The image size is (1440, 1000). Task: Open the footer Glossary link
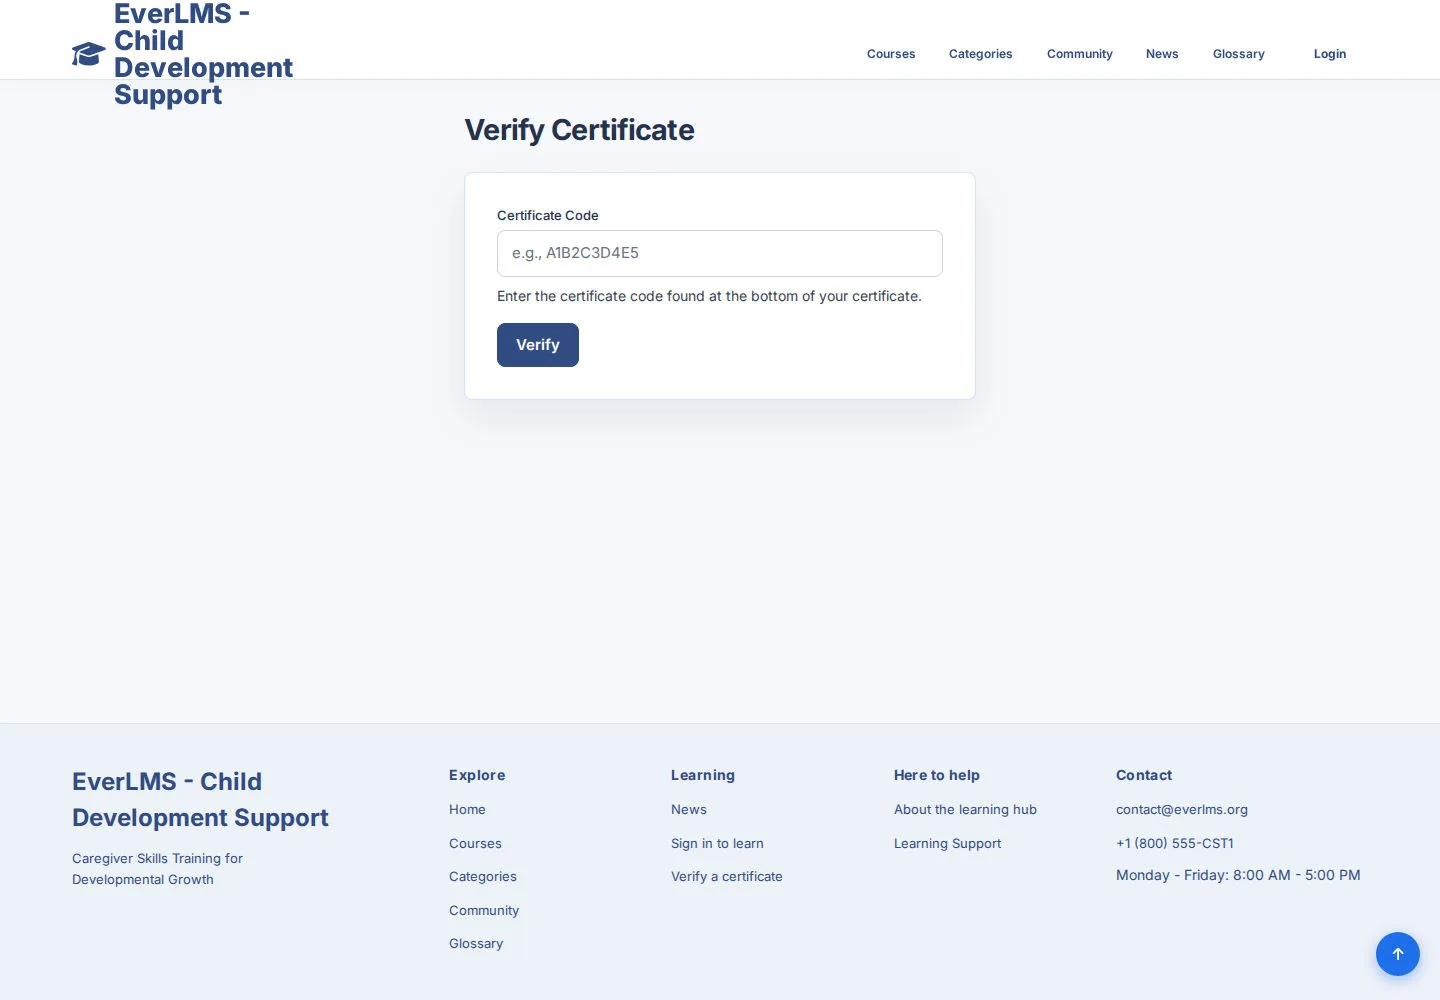coord(476,944)
